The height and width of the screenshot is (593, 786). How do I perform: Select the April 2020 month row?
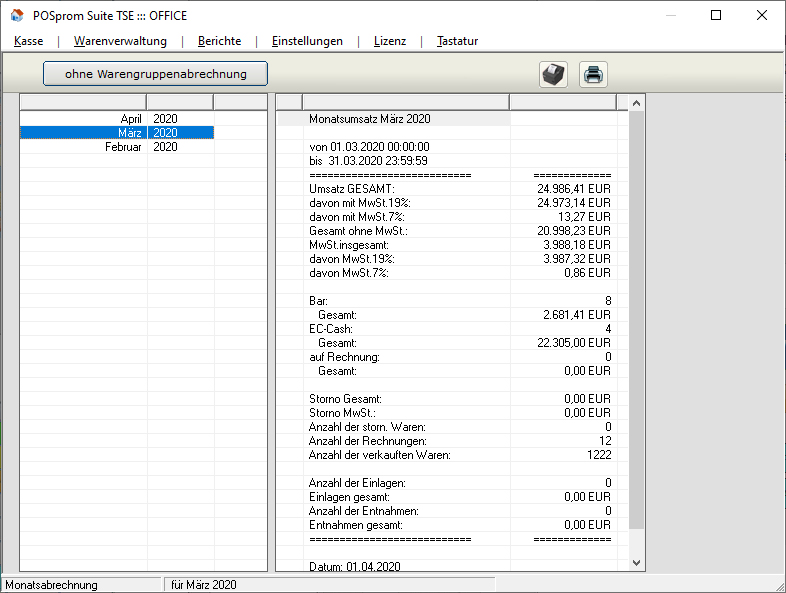point(117,119)
